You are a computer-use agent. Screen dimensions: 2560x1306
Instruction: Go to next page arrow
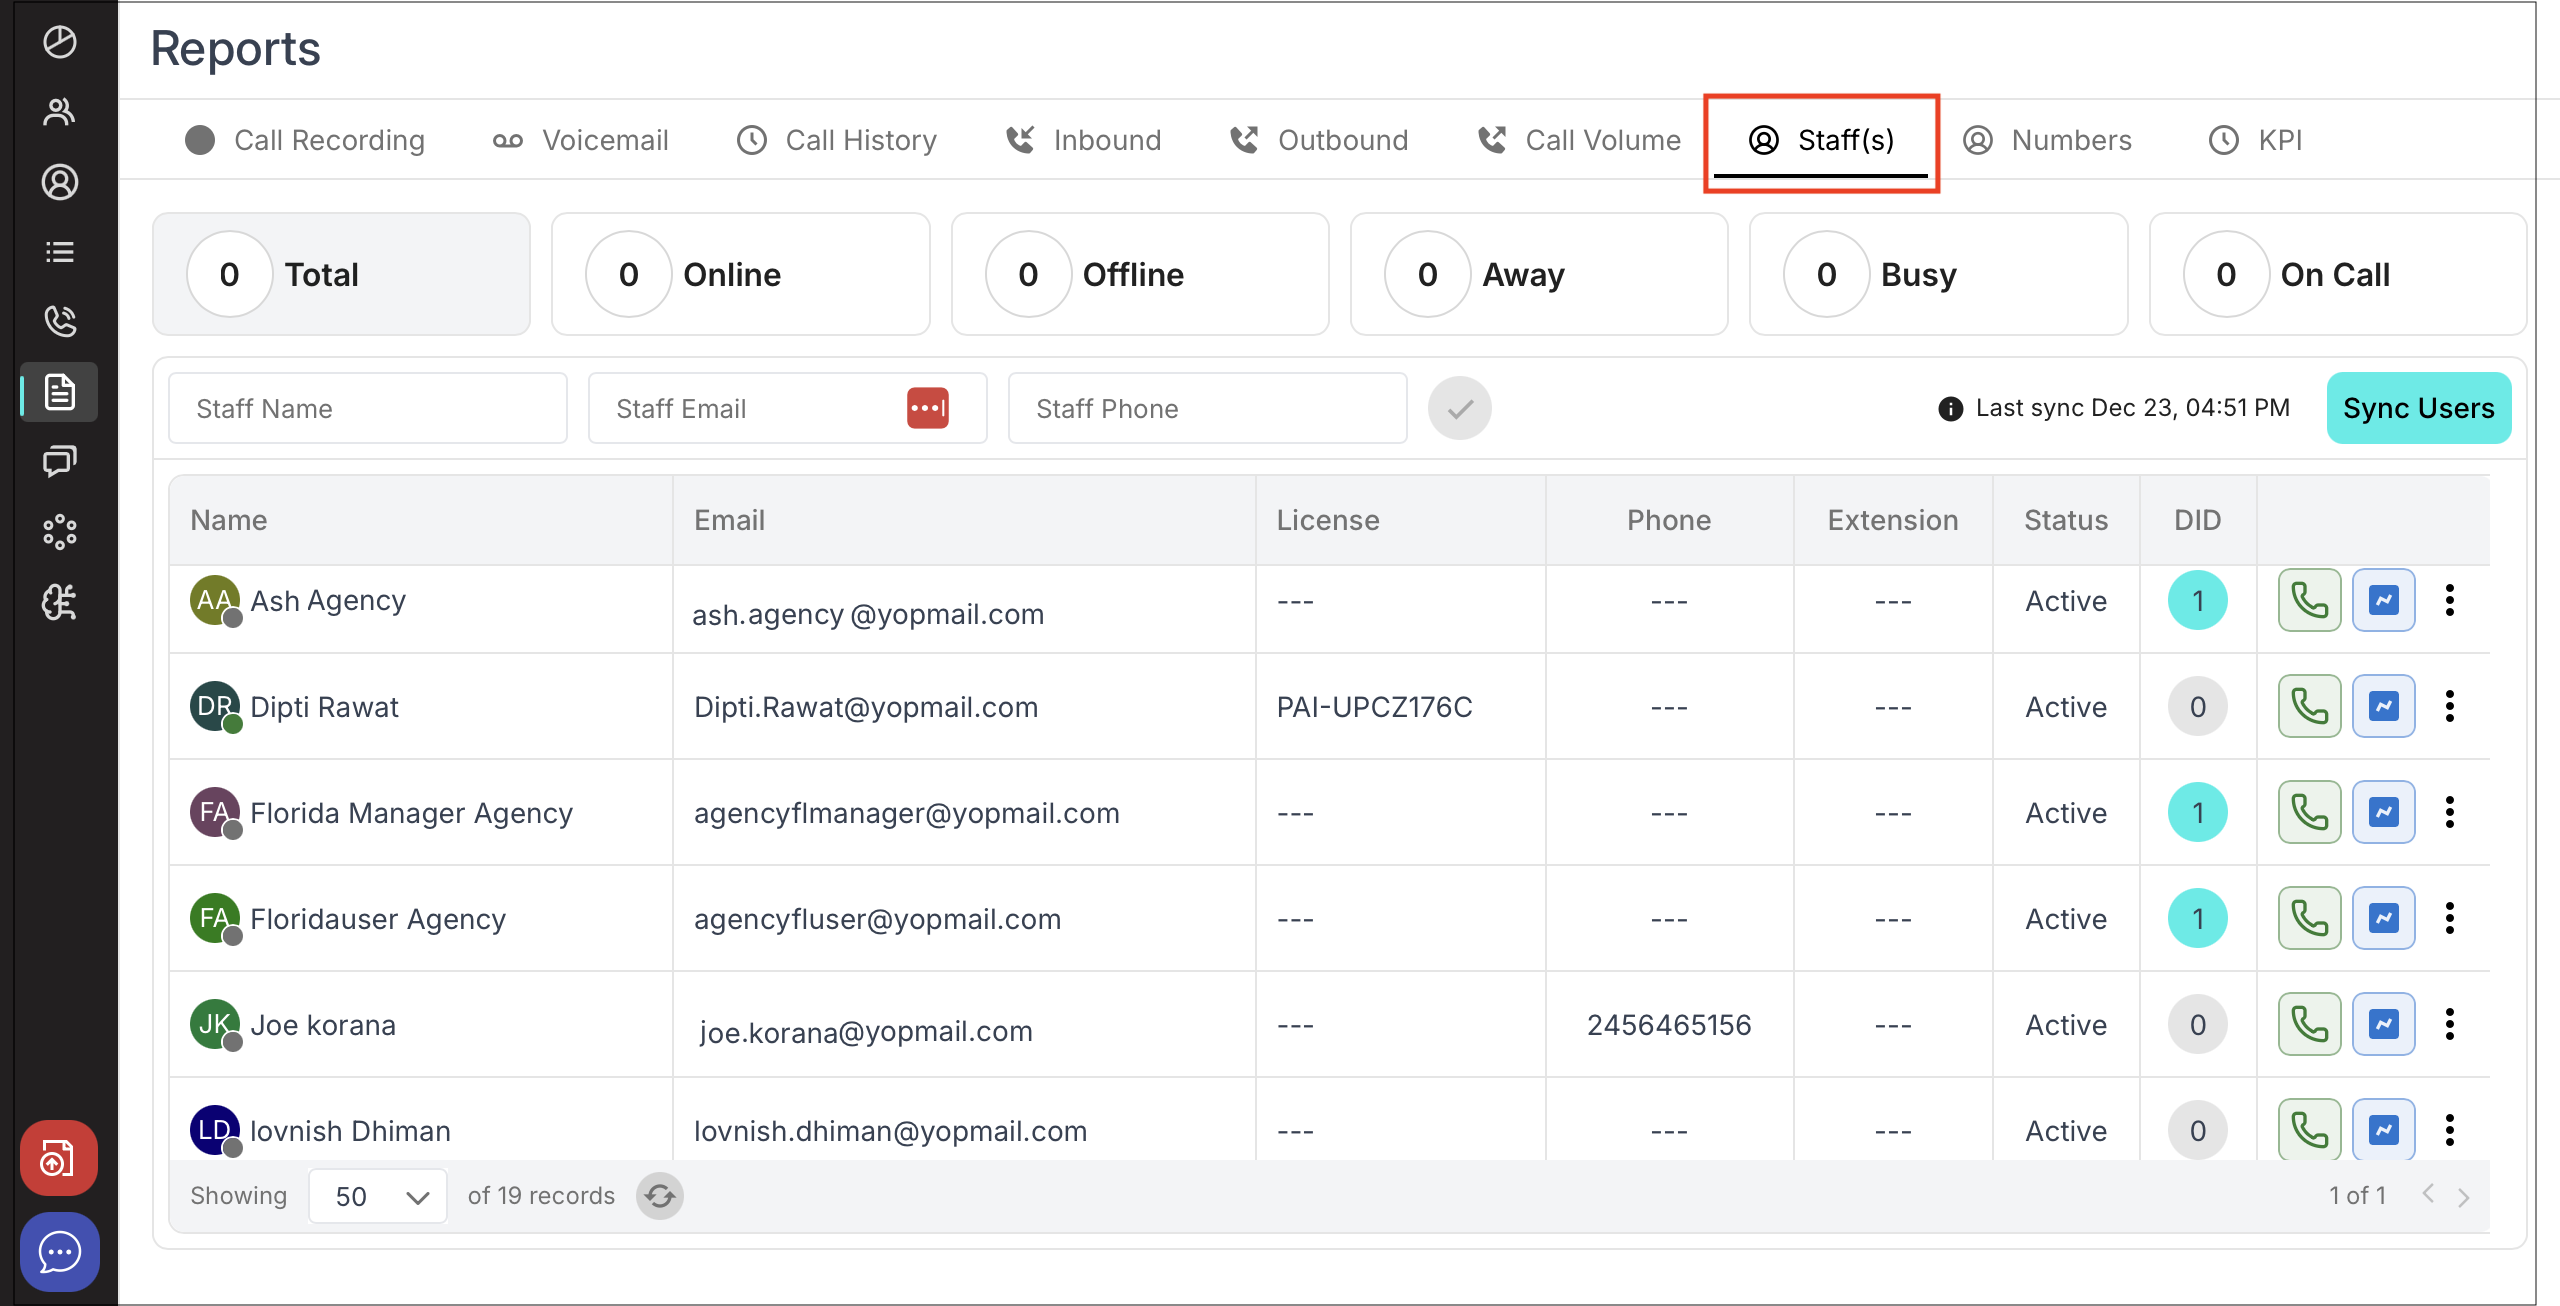[x=2464, y=1197]
